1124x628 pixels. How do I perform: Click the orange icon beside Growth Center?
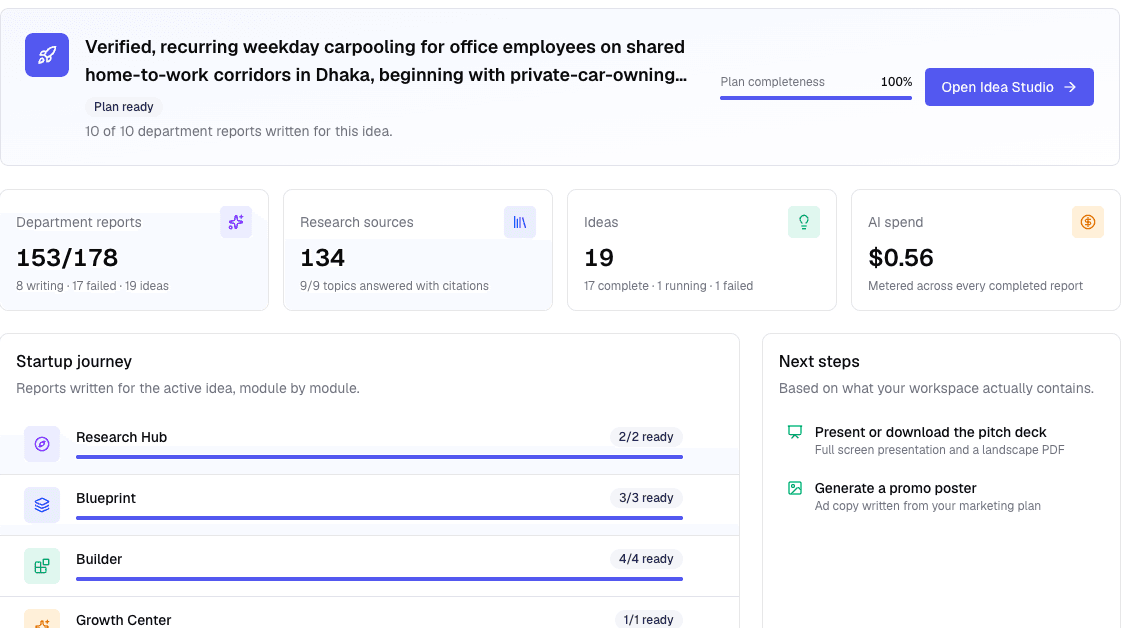[42, 619]
